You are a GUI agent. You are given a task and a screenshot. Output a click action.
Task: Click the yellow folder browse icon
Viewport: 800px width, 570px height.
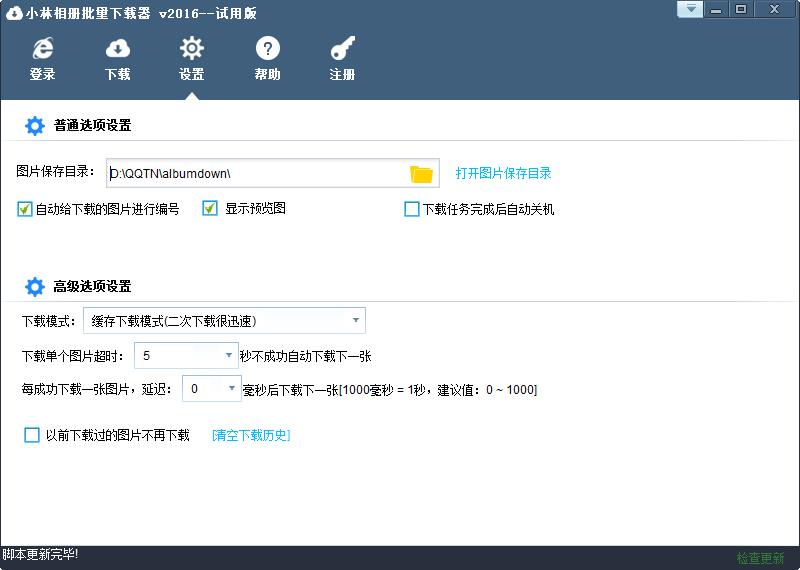click(x=421, y=174)
